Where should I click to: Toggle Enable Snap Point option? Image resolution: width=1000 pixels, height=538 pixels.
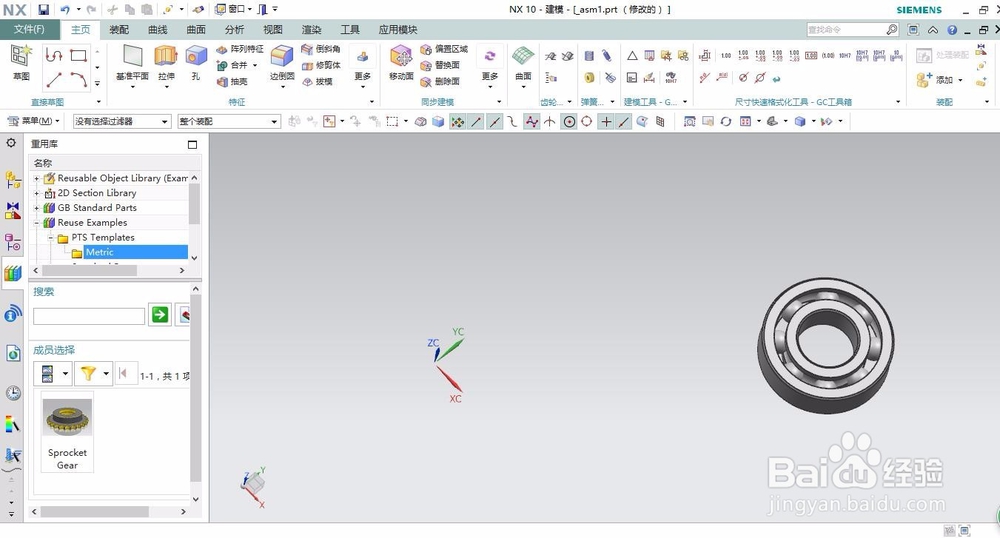tap(458, 122)
